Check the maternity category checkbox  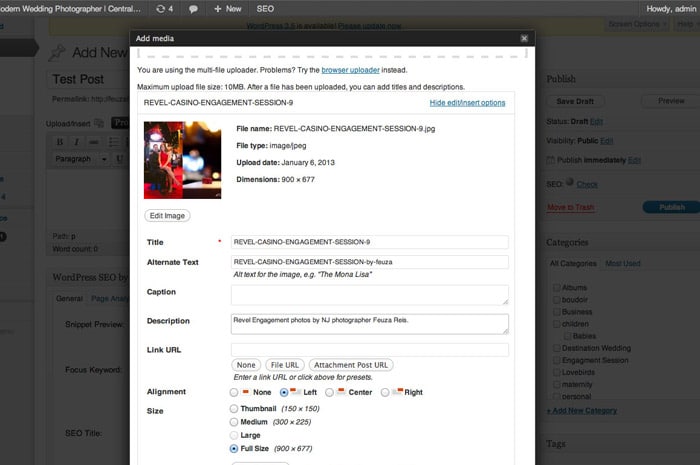point(557,384)
